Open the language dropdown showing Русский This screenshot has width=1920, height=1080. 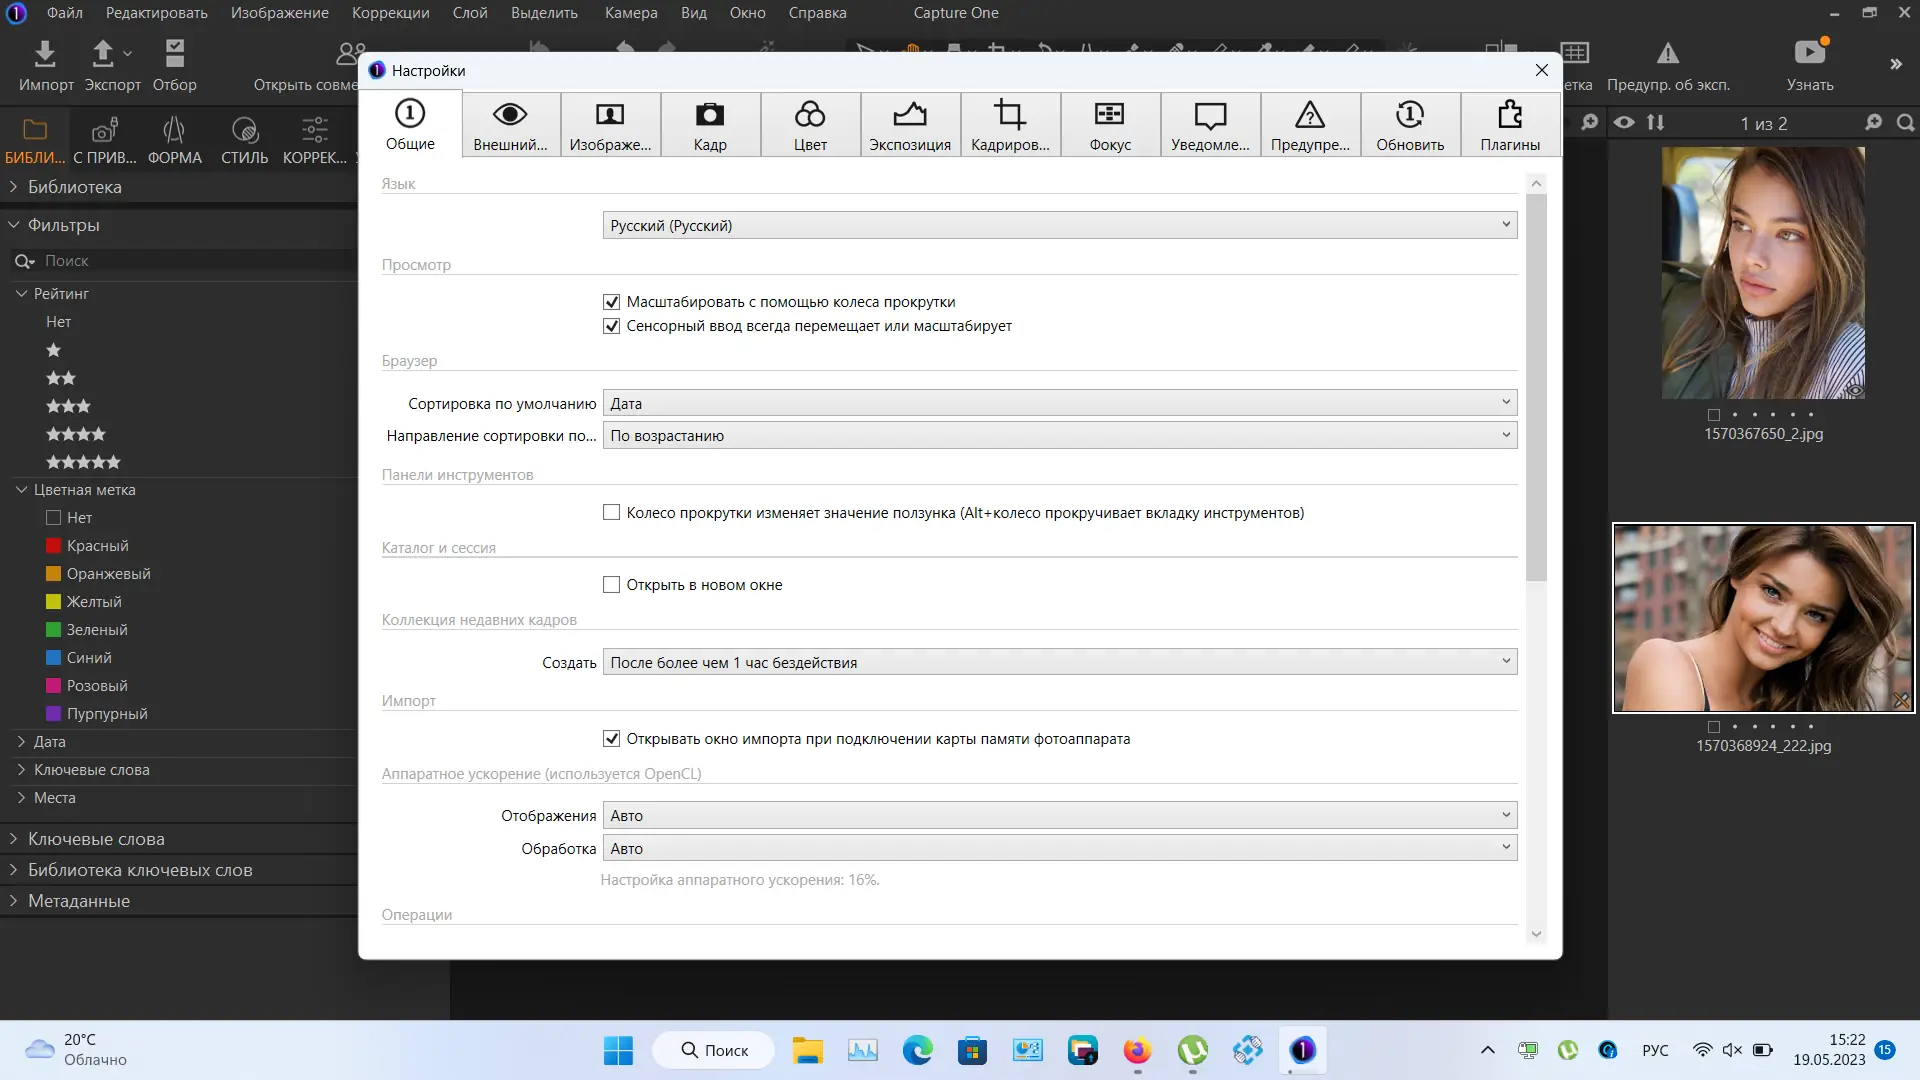(x=1060, y=226)
